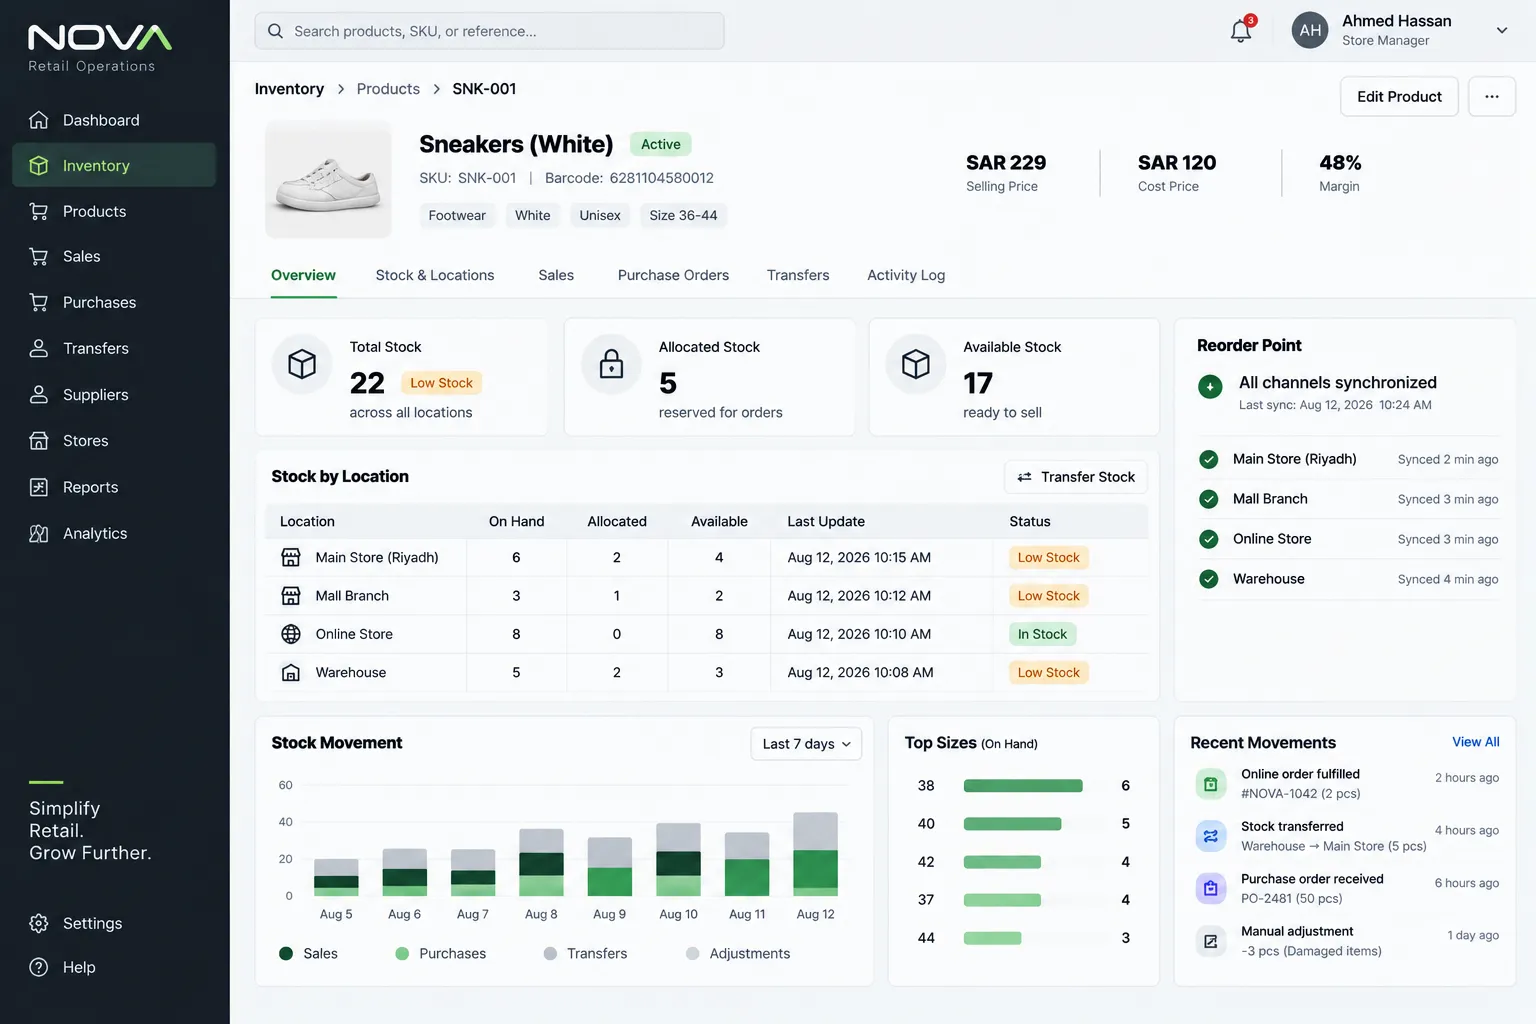
Task: Switch to the Activity Log tab
Action: [x=906, y=275]
